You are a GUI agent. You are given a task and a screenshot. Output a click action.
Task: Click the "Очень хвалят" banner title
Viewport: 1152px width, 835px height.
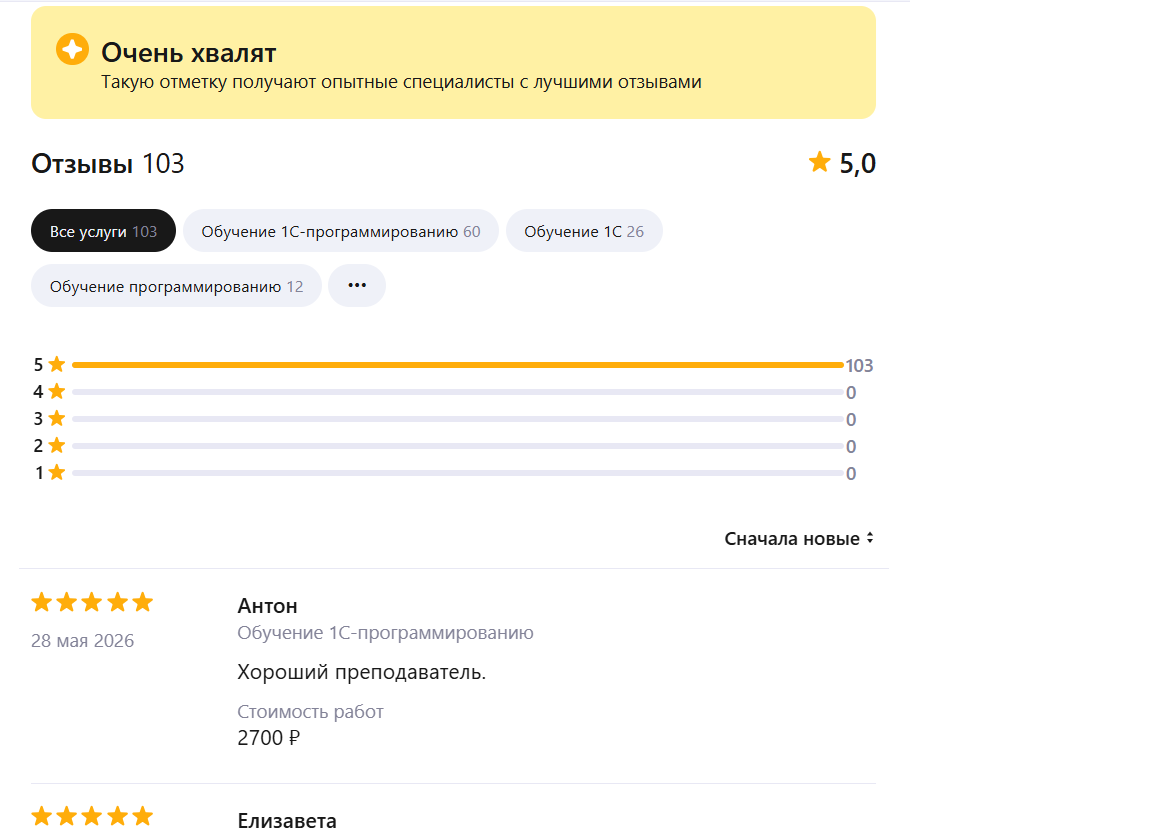[x=189, y=53]
